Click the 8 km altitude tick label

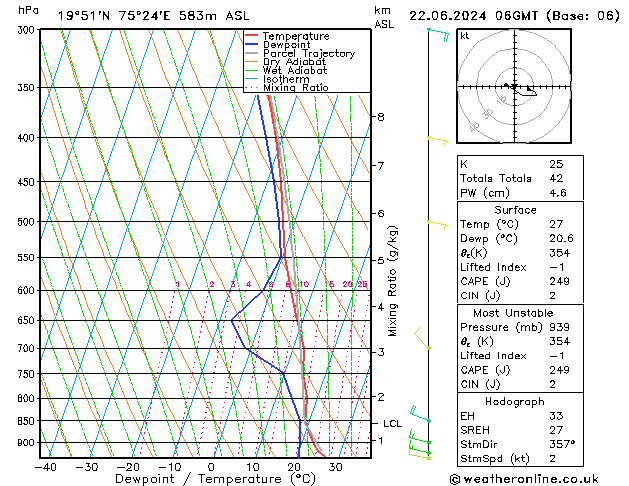pyautogui.click(x=381, y=117)
